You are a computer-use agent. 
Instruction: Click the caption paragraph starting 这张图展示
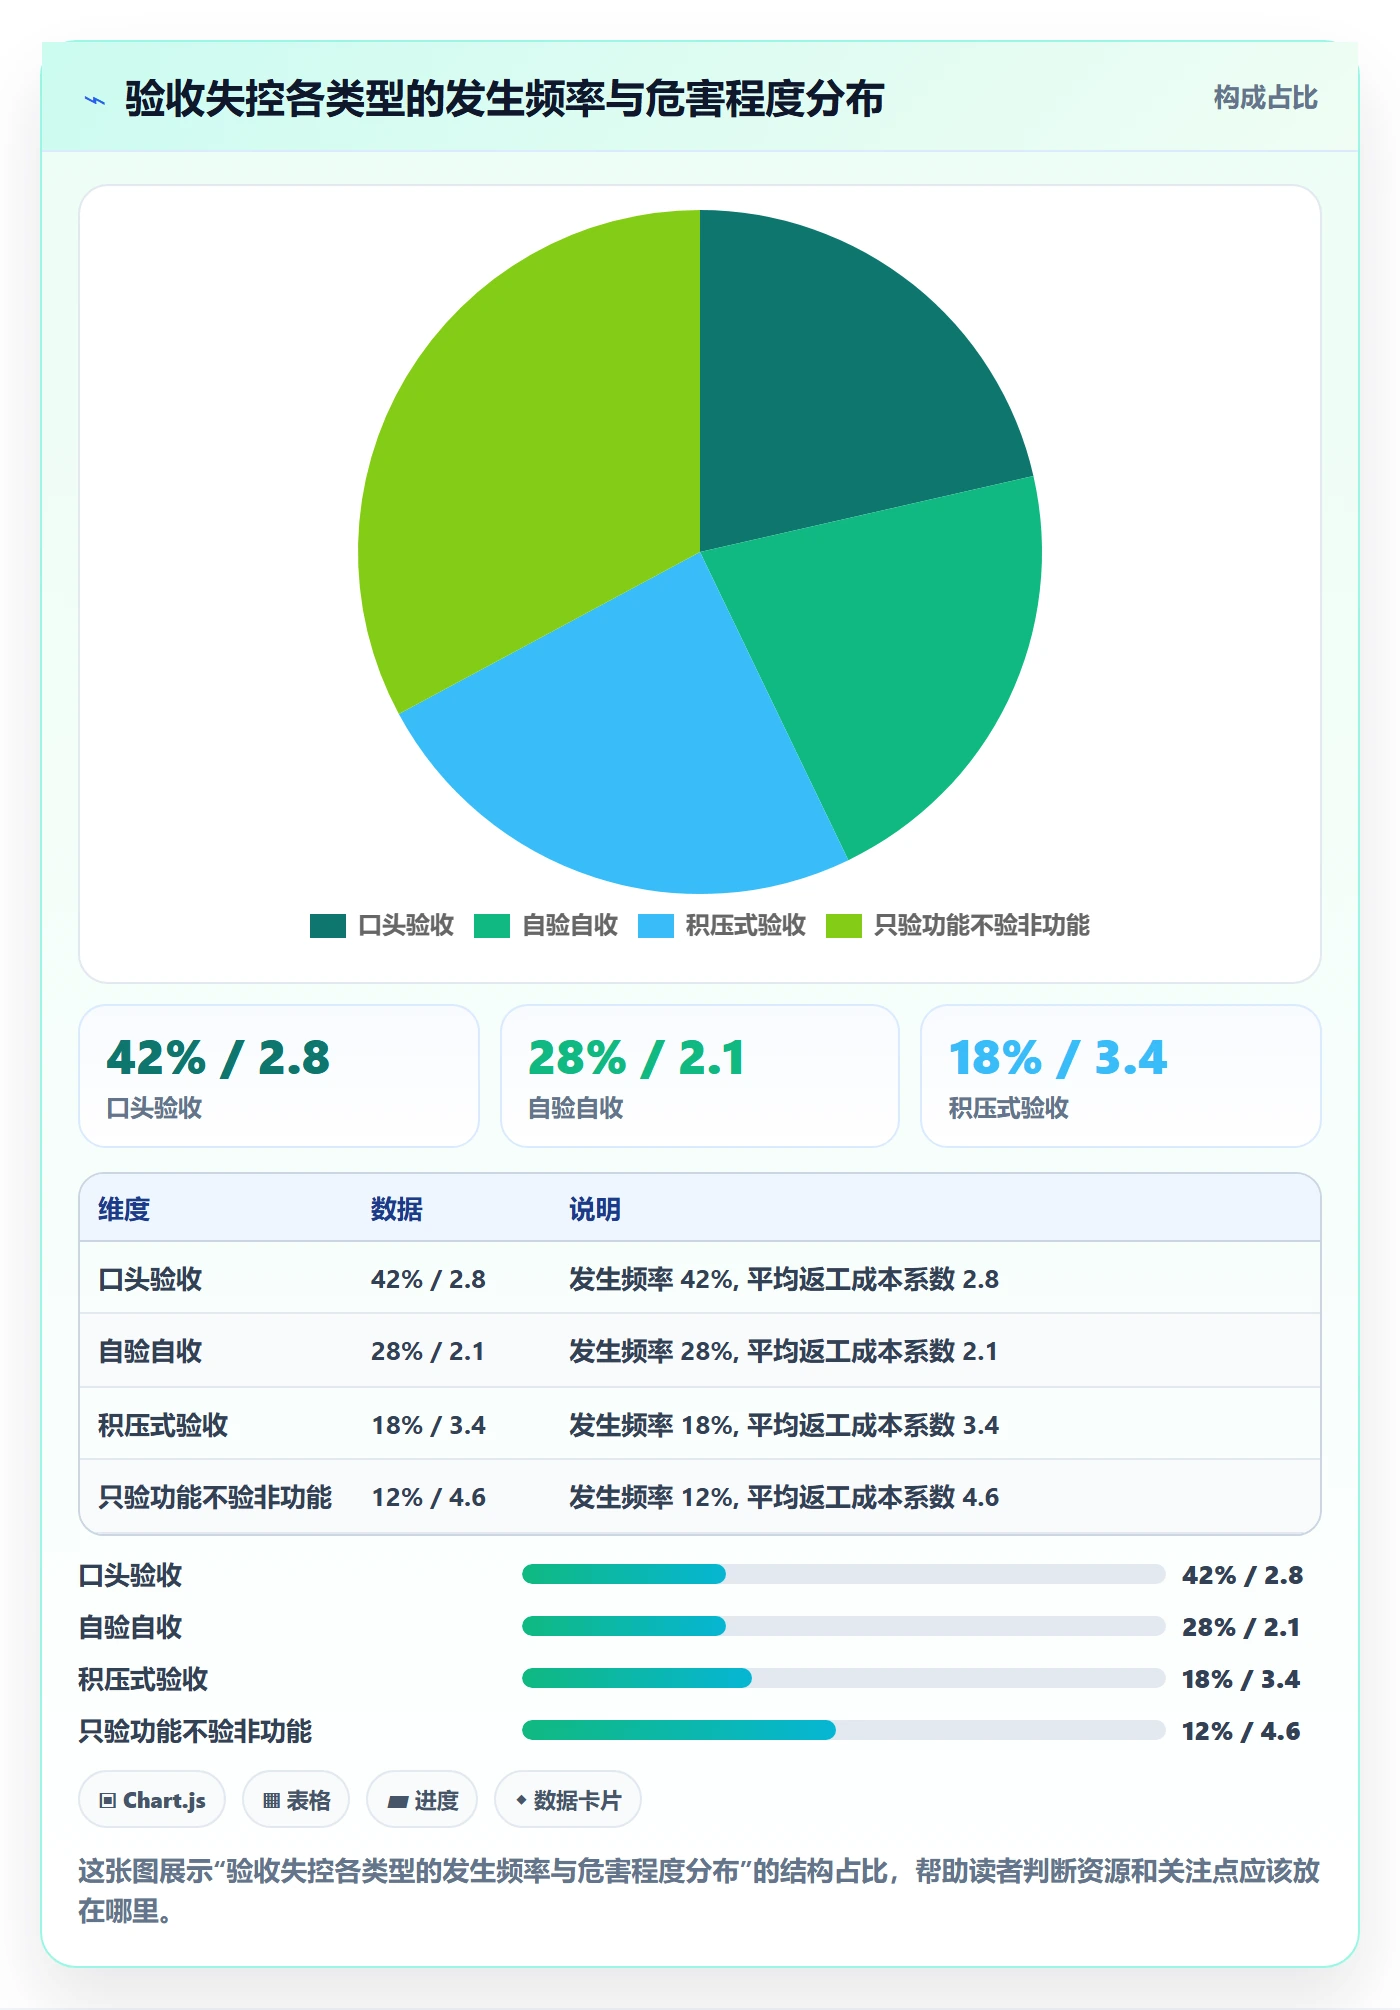(700, 1890)
